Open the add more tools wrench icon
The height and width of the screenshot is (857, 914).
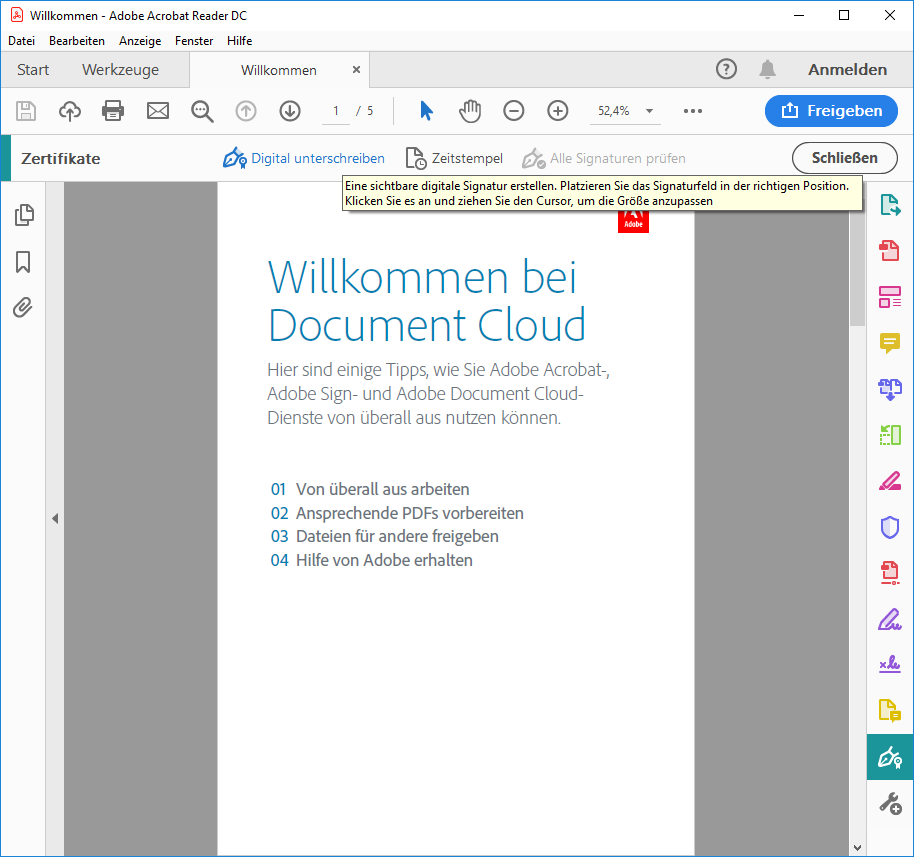[890, 803]
